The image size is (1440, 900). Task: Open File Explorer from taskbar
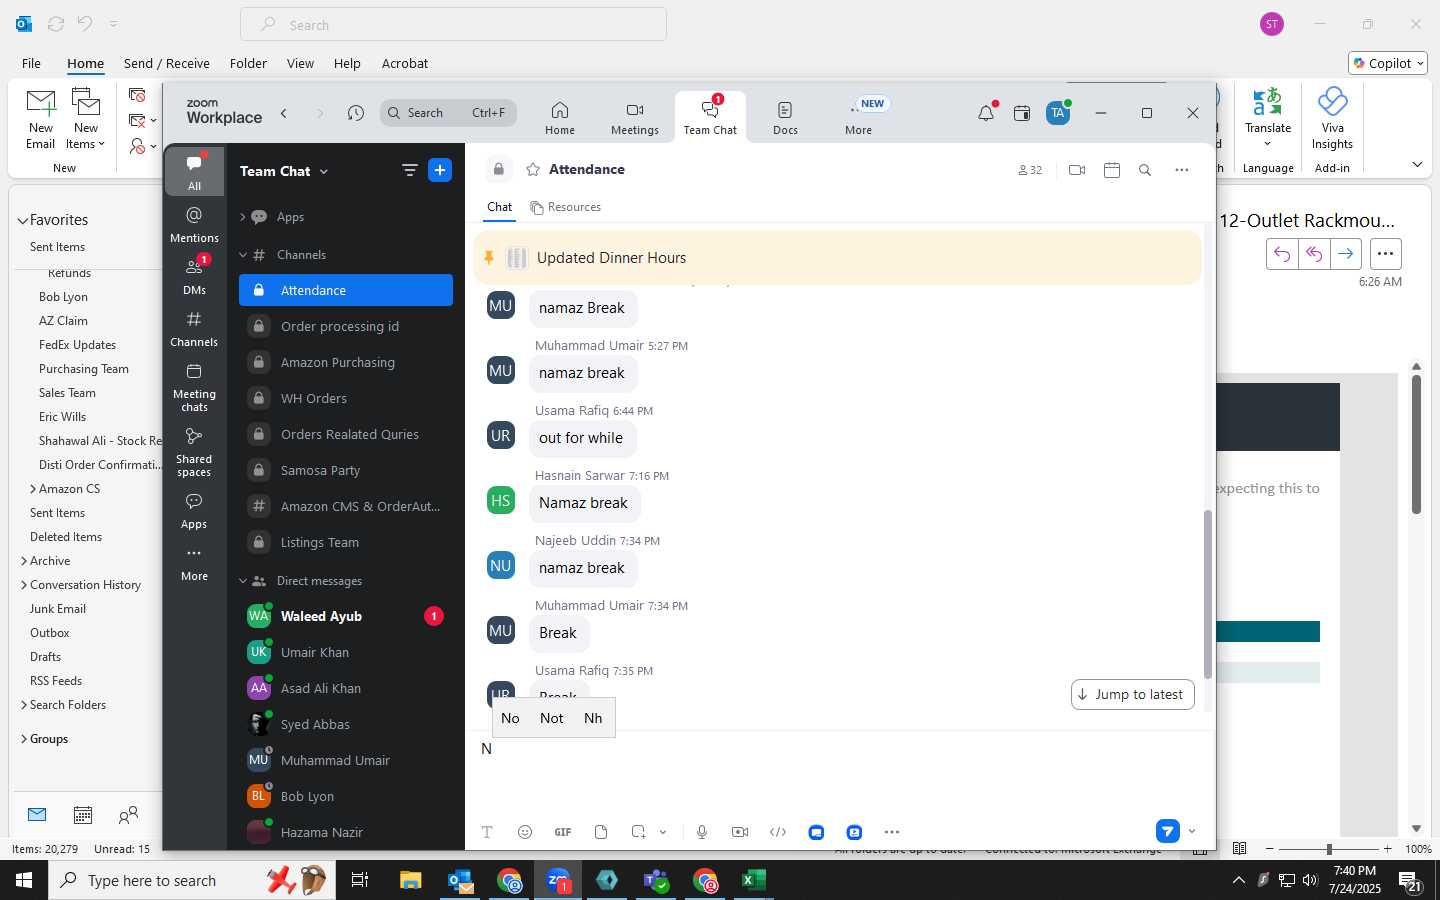click(411, 880)
